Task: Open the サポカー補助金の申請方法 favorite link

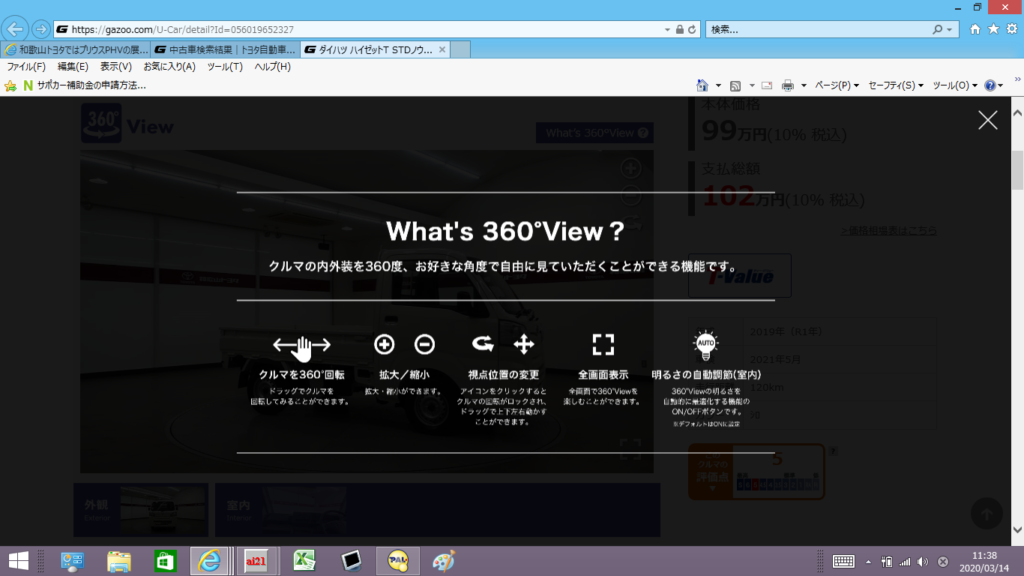Action: (x=85, y=86)
